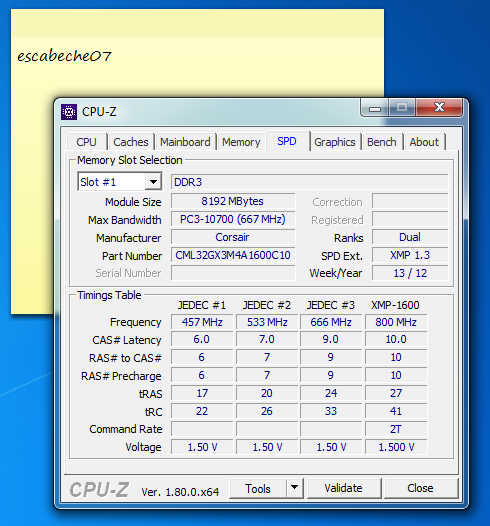Click the 2T Command Rate value
The height and width of the screenshot is (526, 490).
(x=396, y=429)
